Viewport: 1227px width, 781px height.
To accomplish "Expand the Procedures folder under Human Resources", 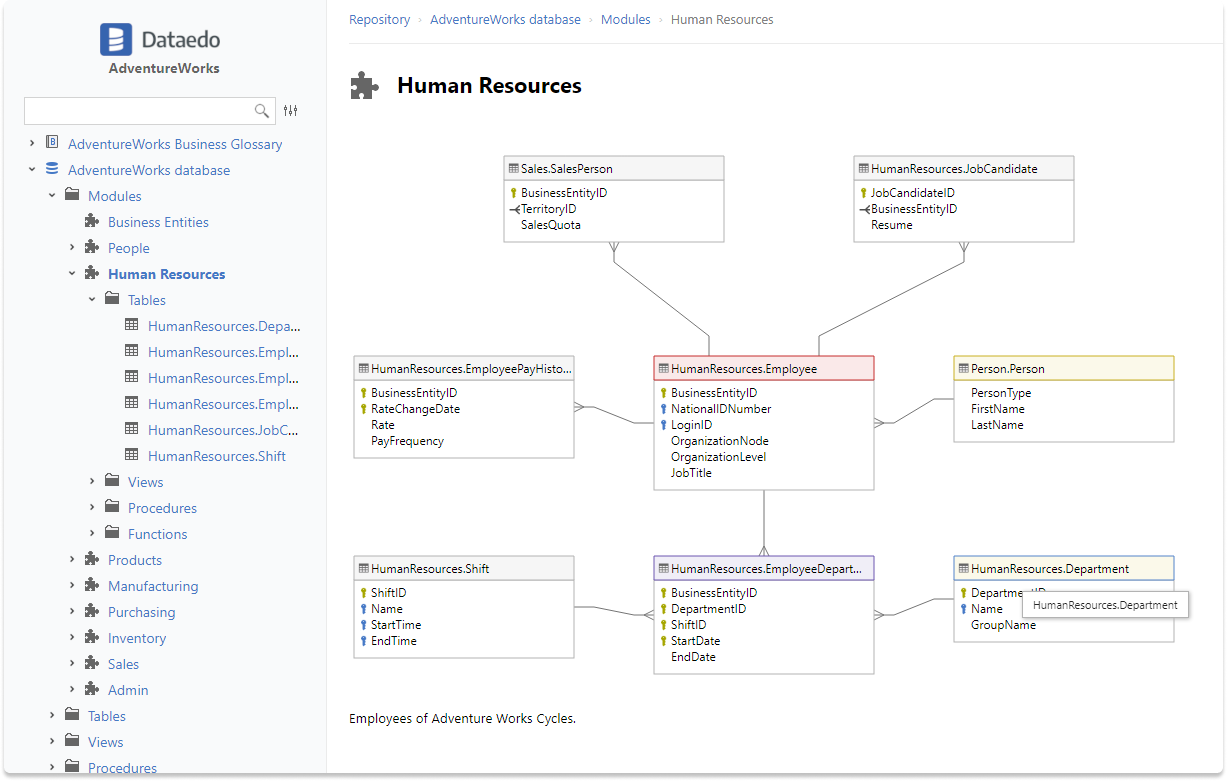I will click(x=92, y=508).
